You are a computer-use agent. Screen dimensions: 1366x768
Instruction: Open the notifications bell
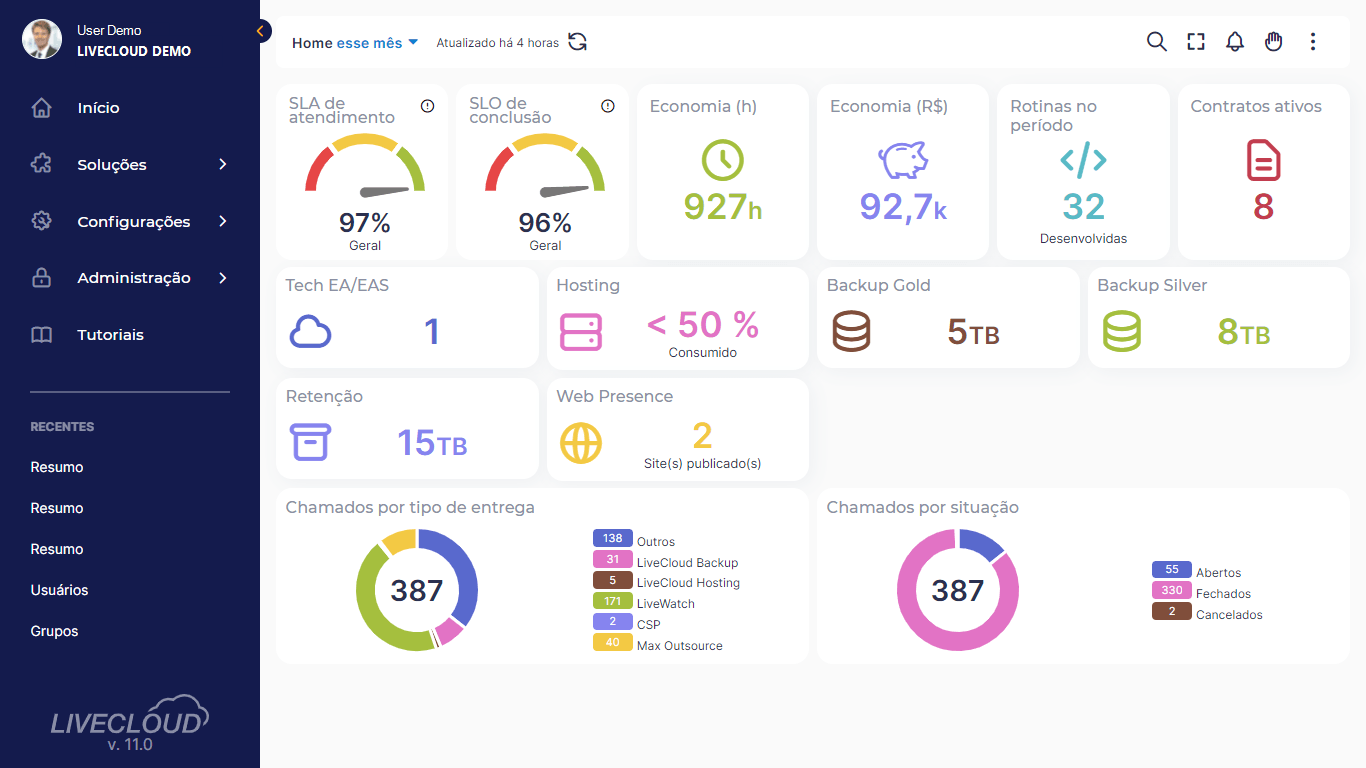[x=1235, y=42]
